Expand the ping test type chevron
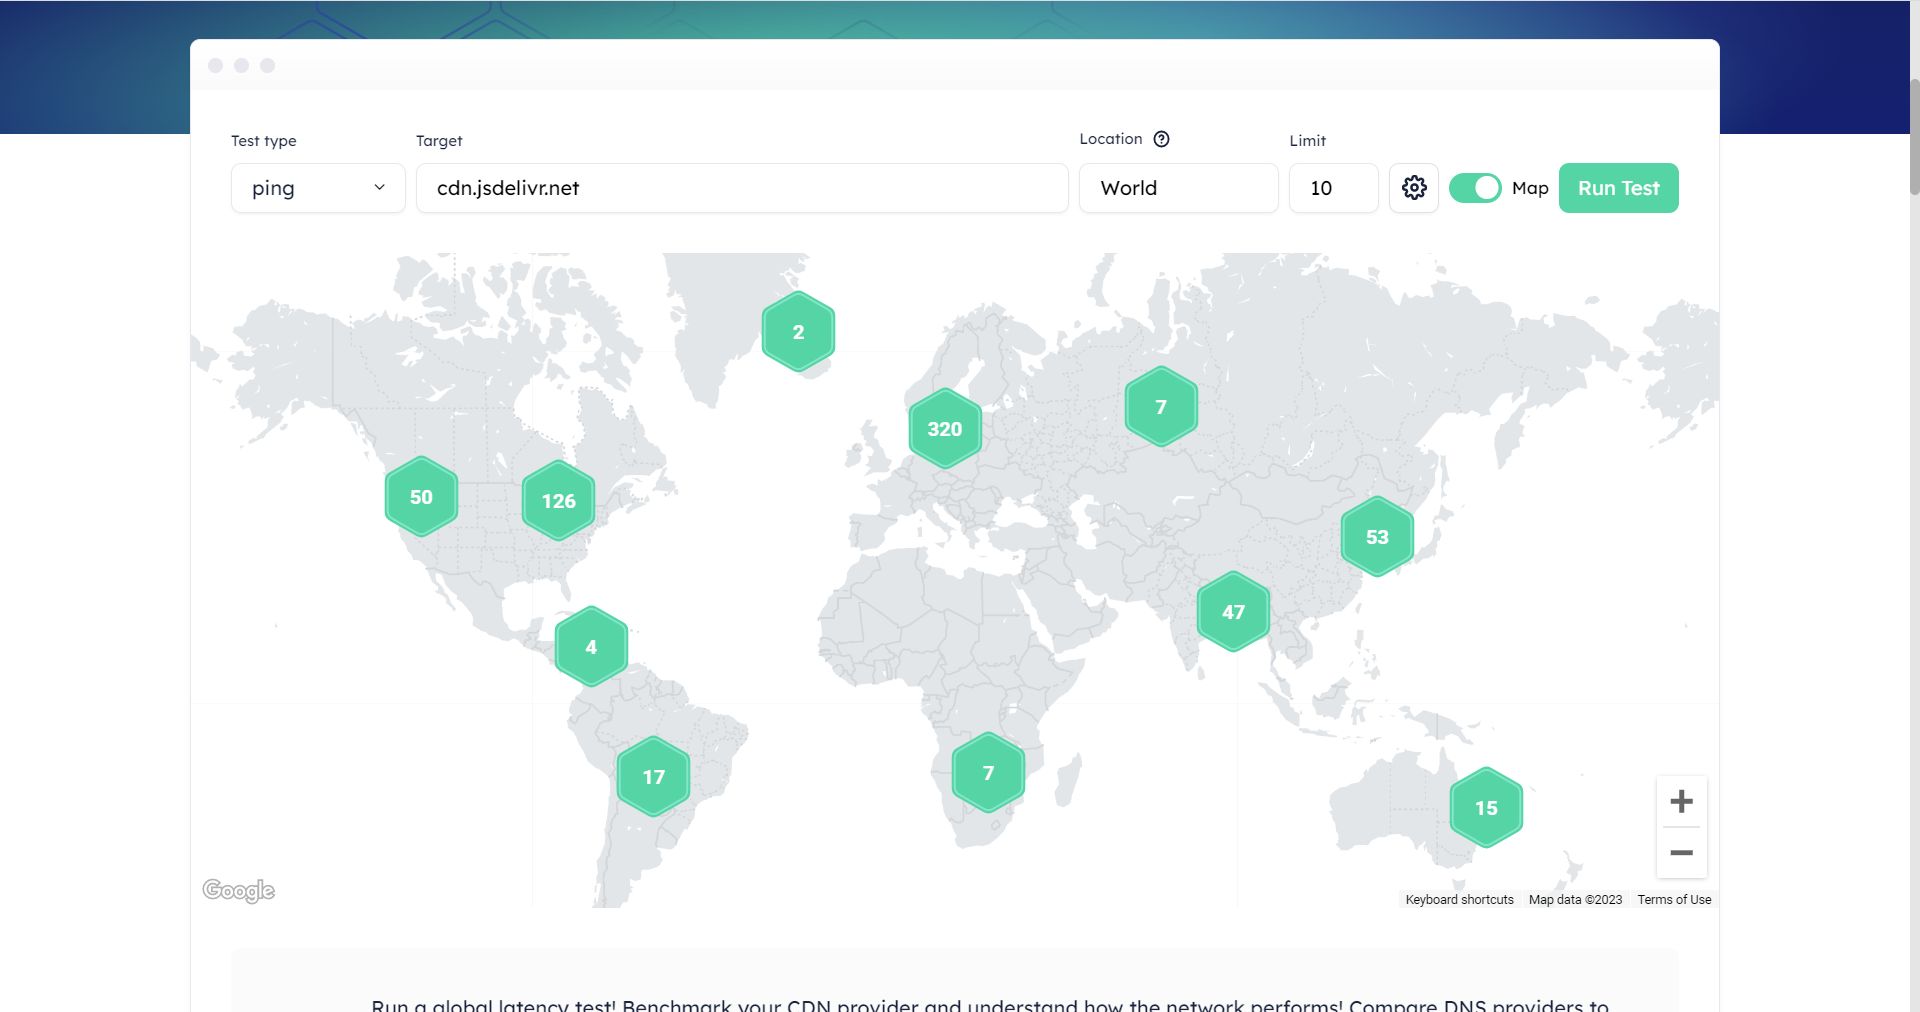Image resolution: width=1920 pixels, height=1012 pixels. point(380,187)
